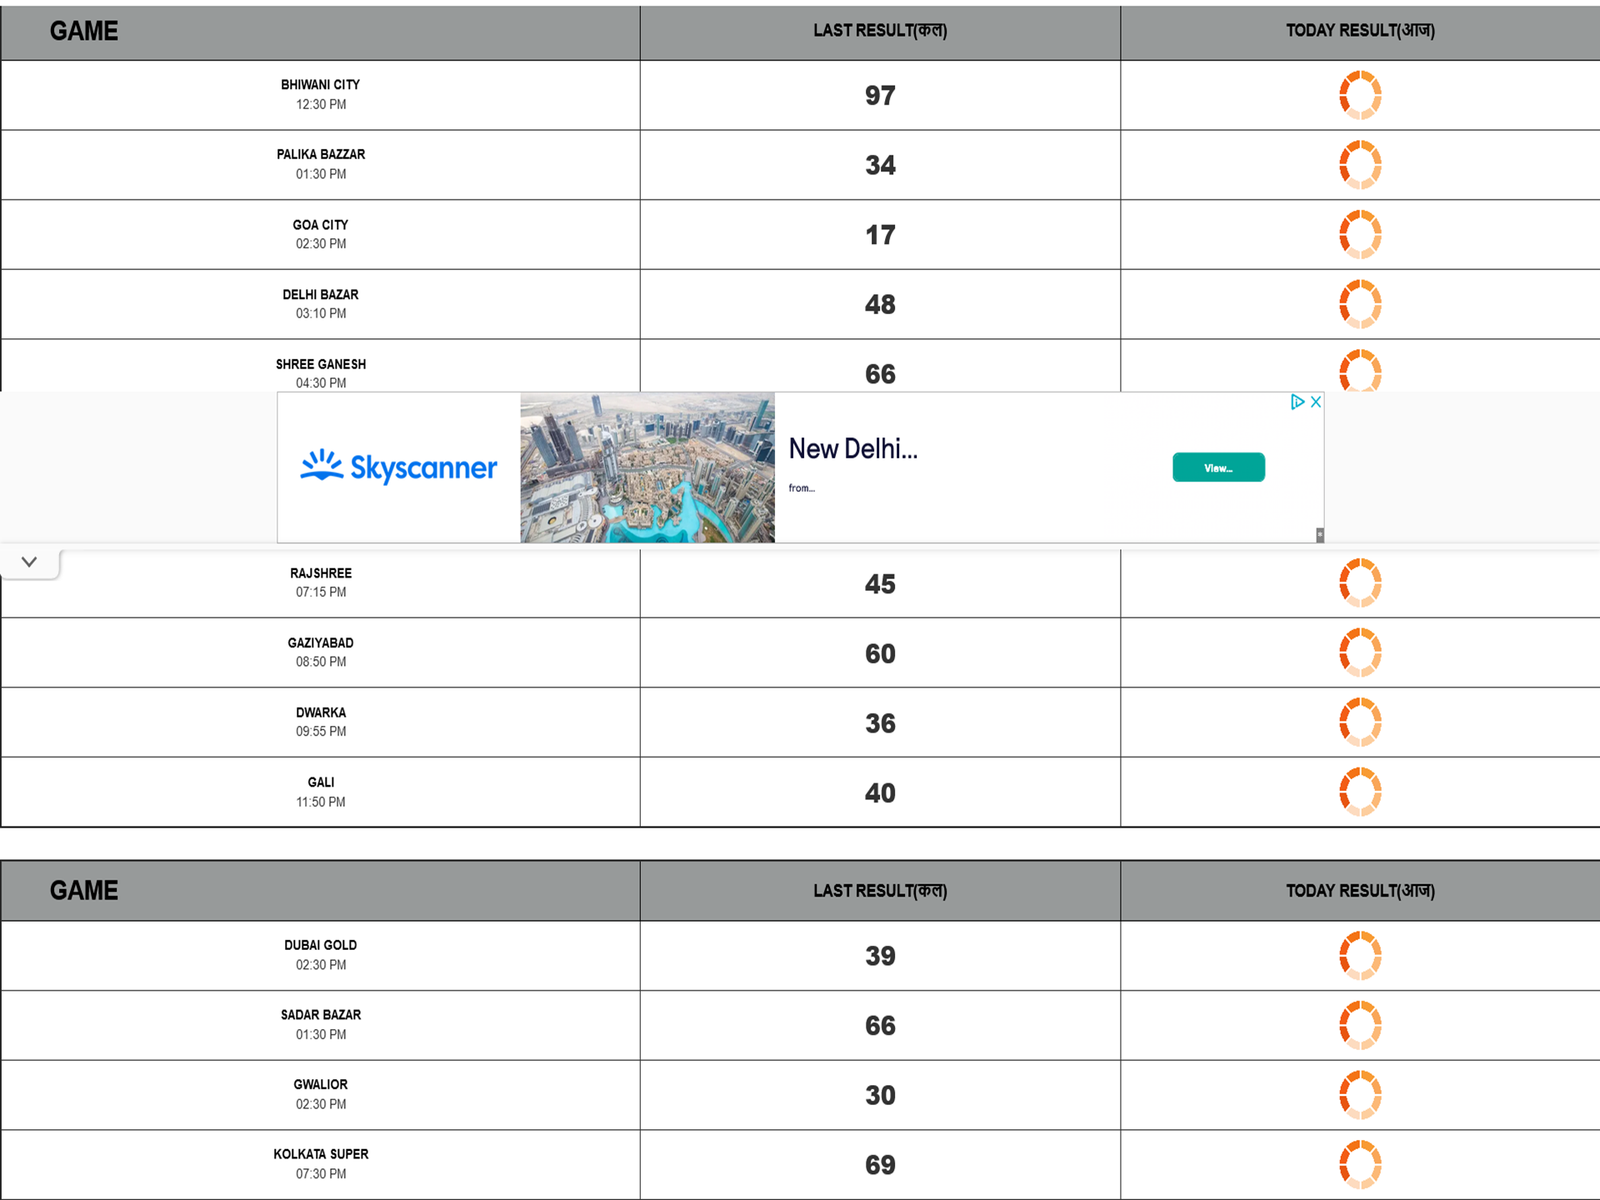Click the GOA CITY today result spinner
The image size is (1600, 1200).
click(1360, 234)
